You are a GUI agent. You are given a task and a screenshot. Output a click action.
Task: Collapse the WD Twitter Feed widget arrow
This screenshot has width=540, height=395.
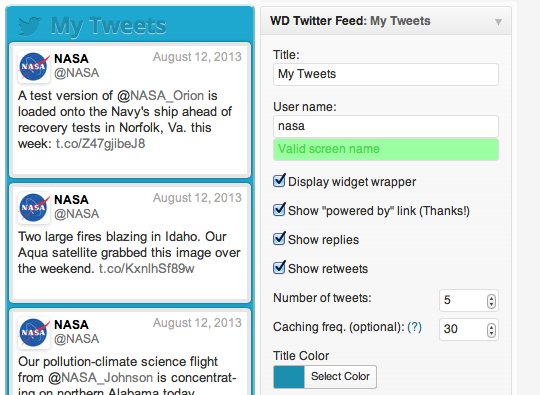coord(498,22)
